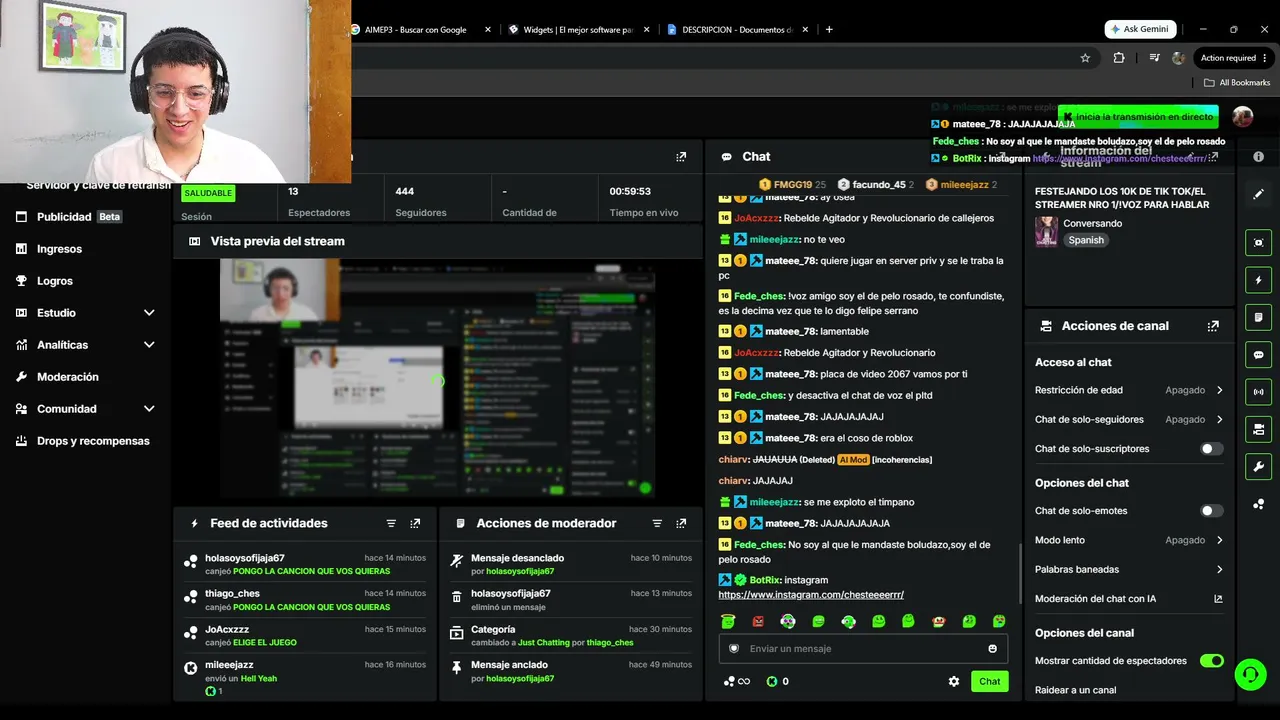Click the pencil edit icon in right sidebar
Image resolution: width=1280 pixels, height=720 pixels.
(1258, 194)
